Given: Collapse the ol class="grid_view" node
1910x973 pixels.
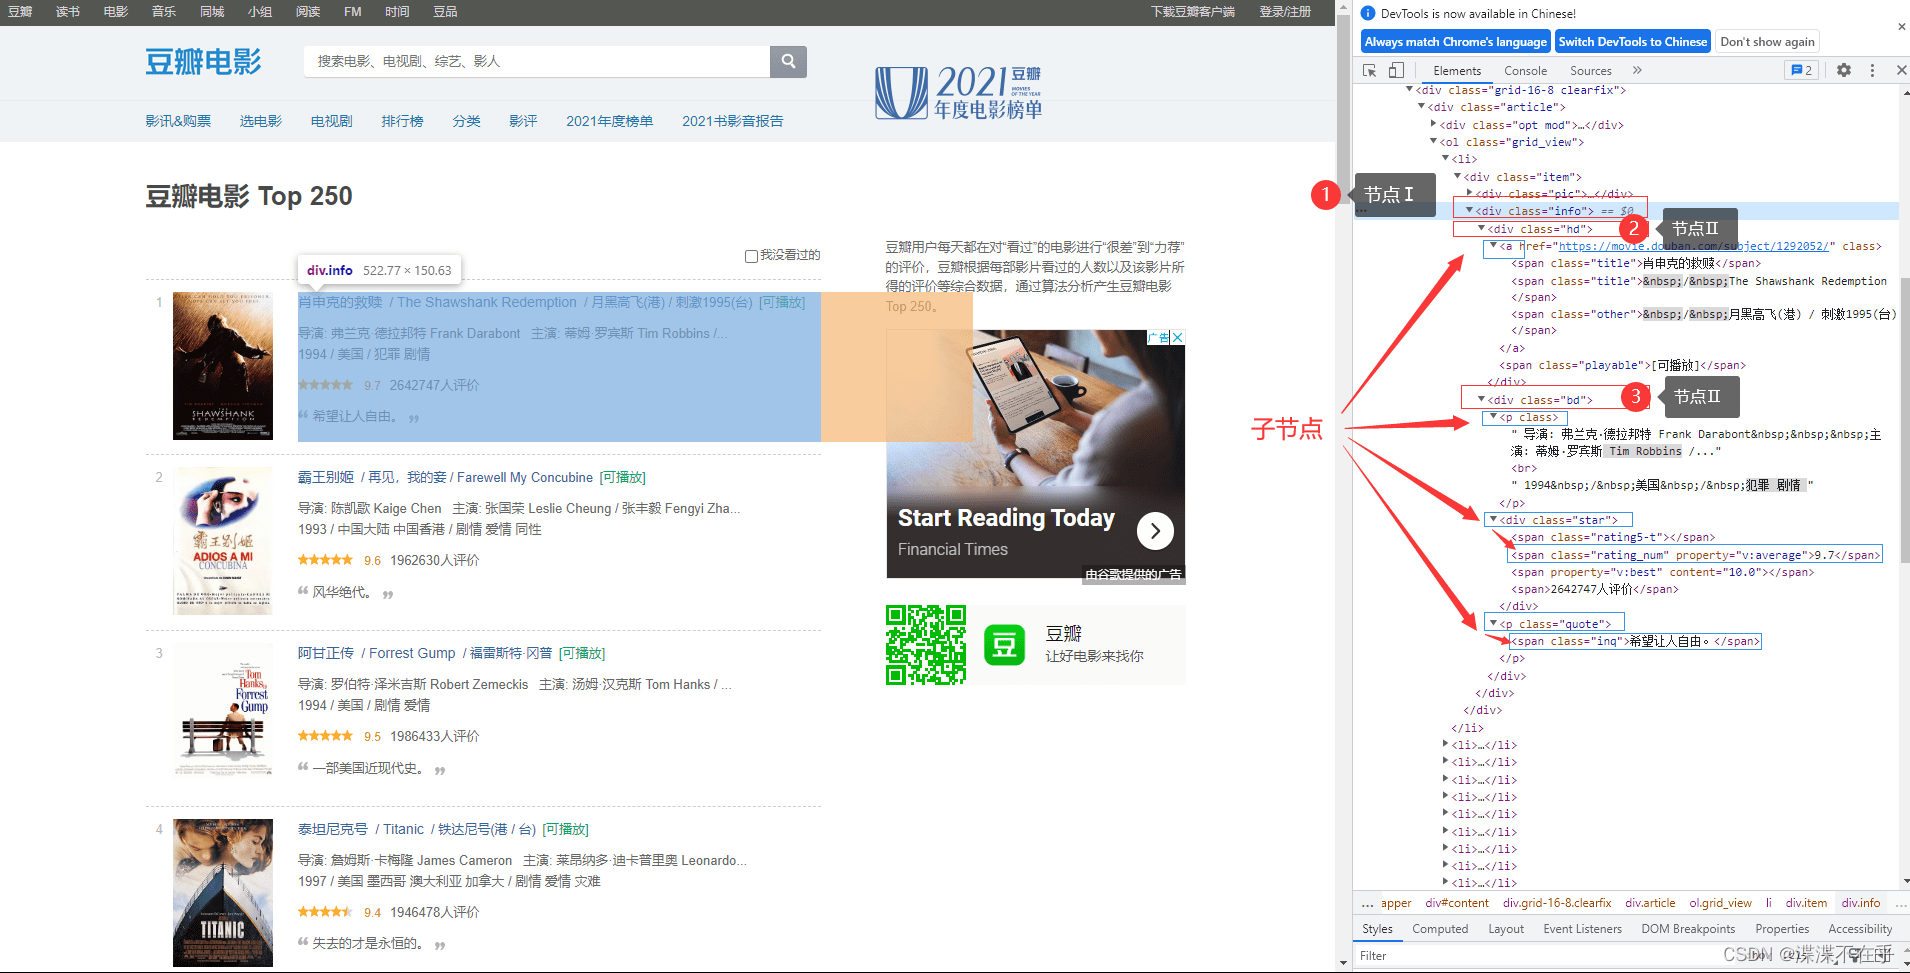Looking at the screenshot, I should pyautogui.click(x=1433, y=142).
